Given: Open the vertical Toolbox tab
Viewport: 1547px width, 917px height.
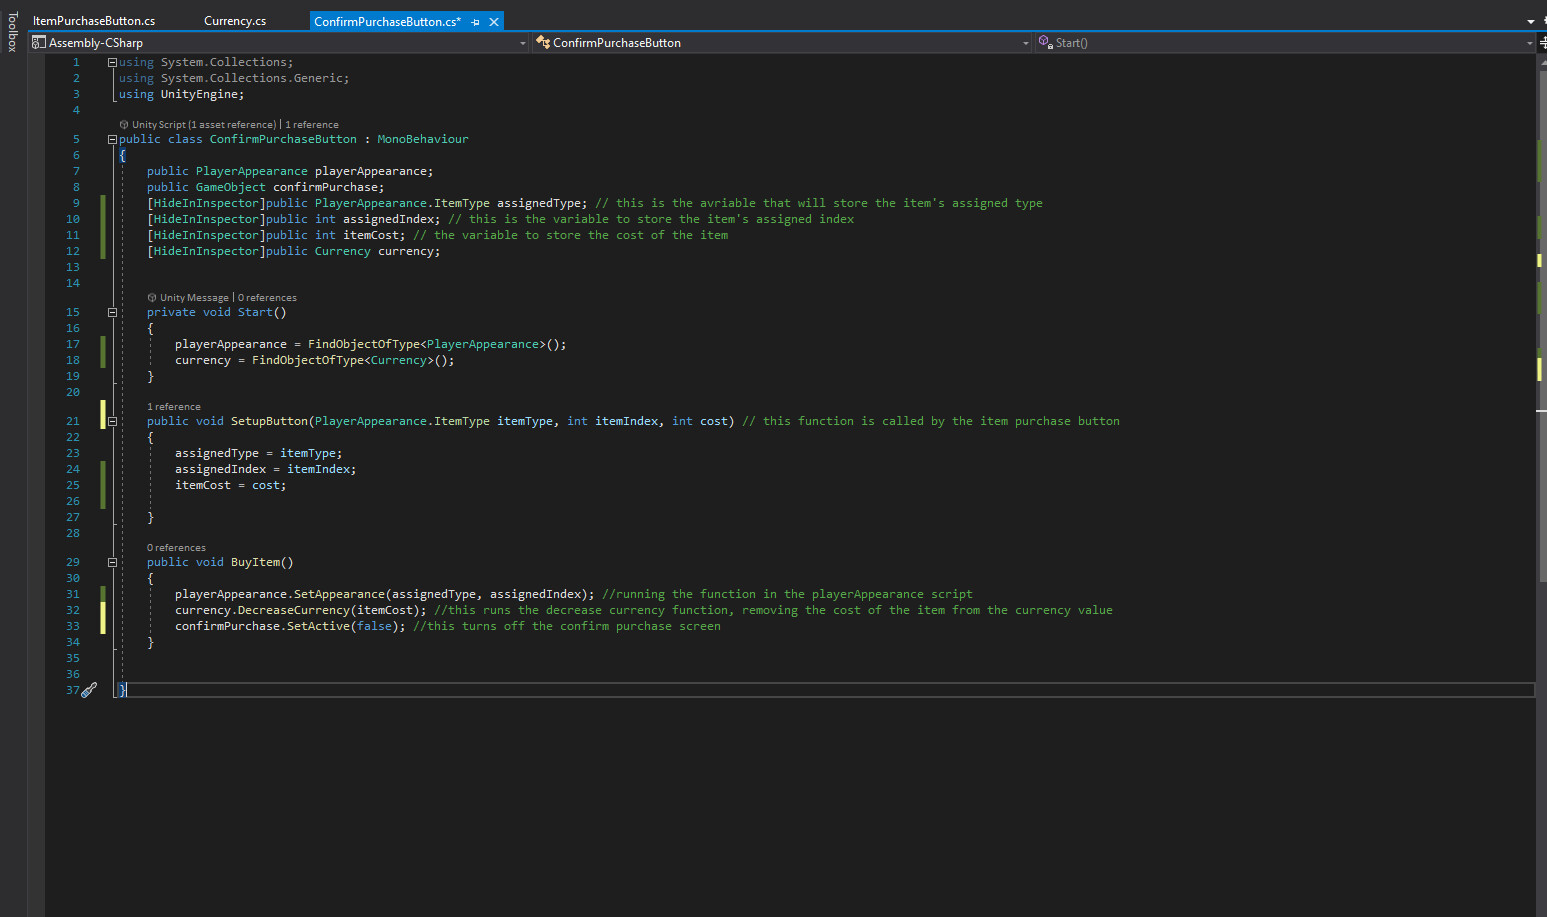Looking at the screenshot, I should click(13, 32).
